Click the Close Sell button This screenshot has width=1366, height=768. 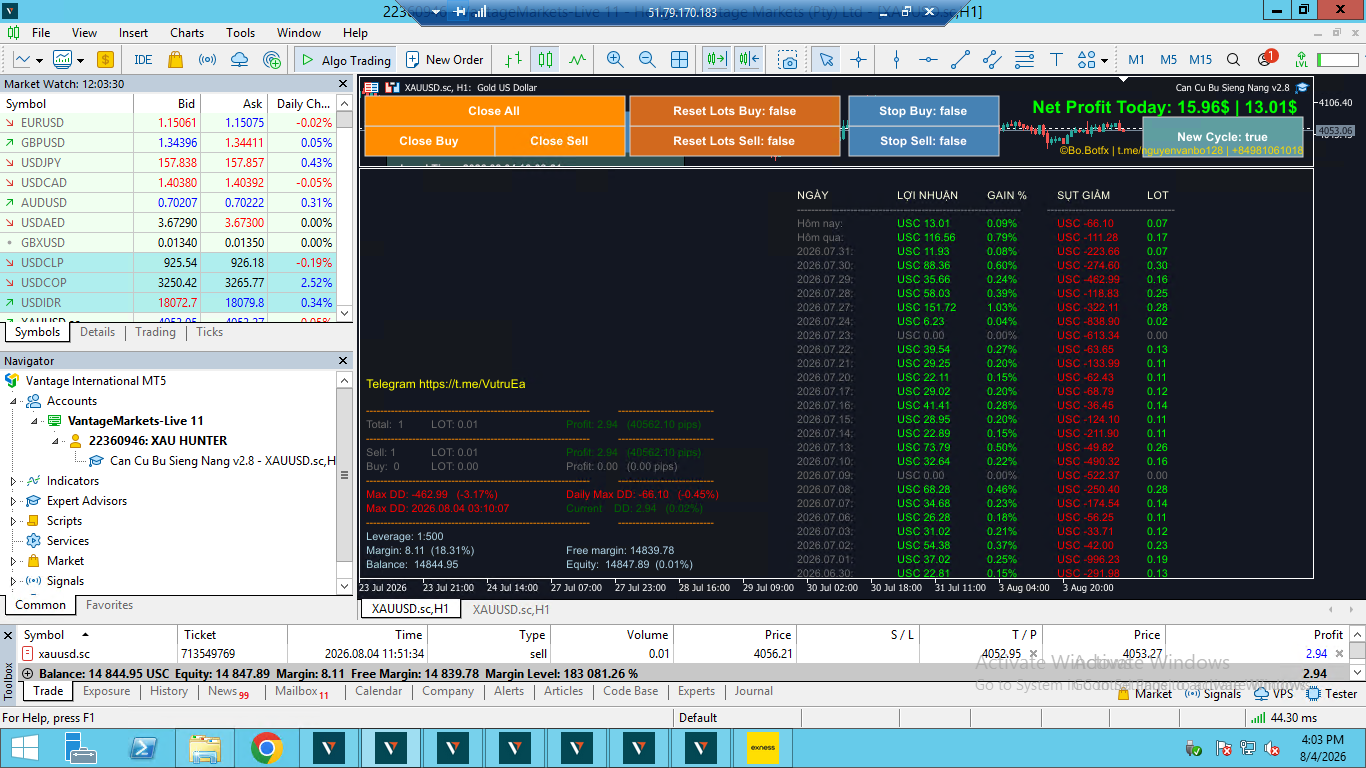(560, 141)
